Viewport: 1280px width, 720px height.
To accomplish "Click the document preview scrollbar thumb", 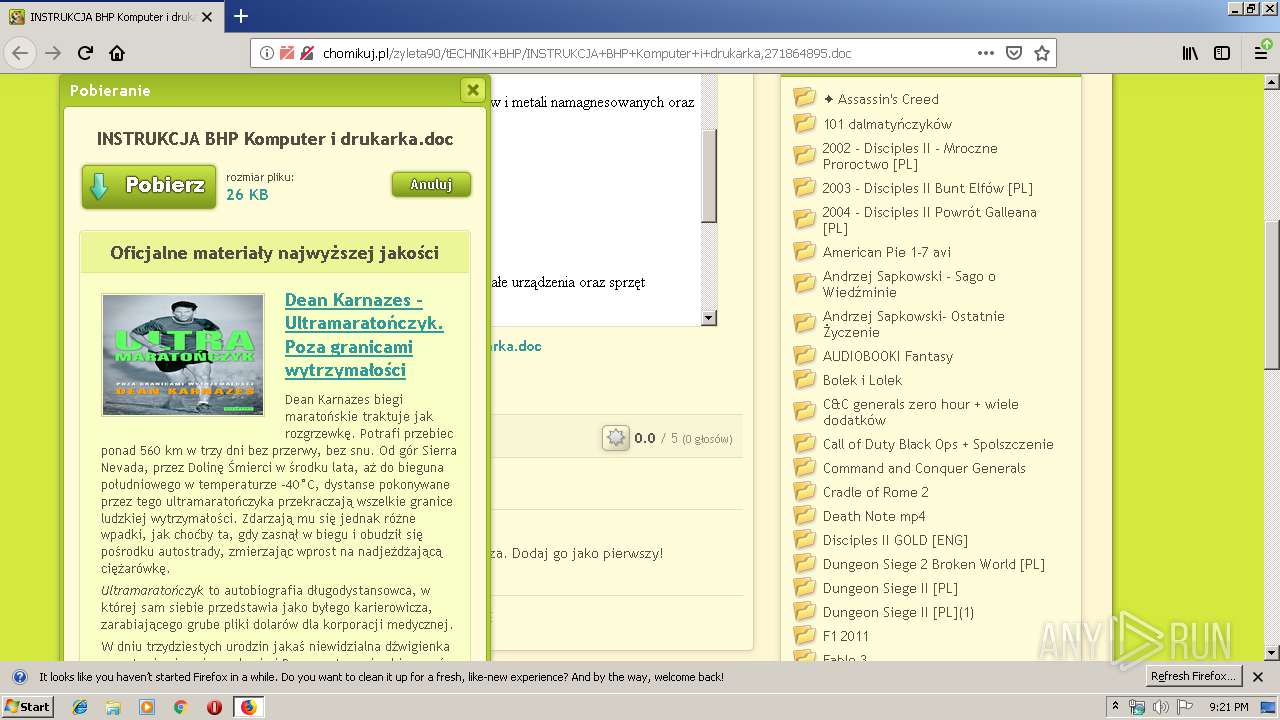I will pos(709,175).
